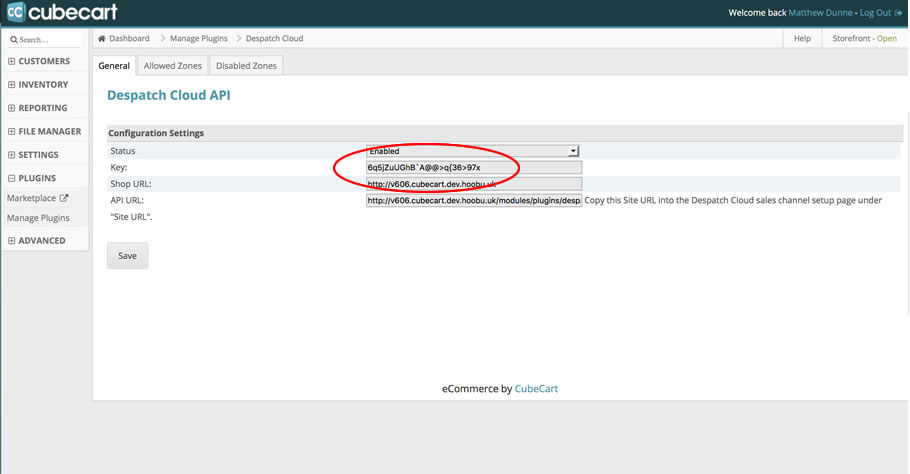Viewport: 910px width, 474px height.
Task: Click the Marketplace external link icon
Action: (64, 198)
